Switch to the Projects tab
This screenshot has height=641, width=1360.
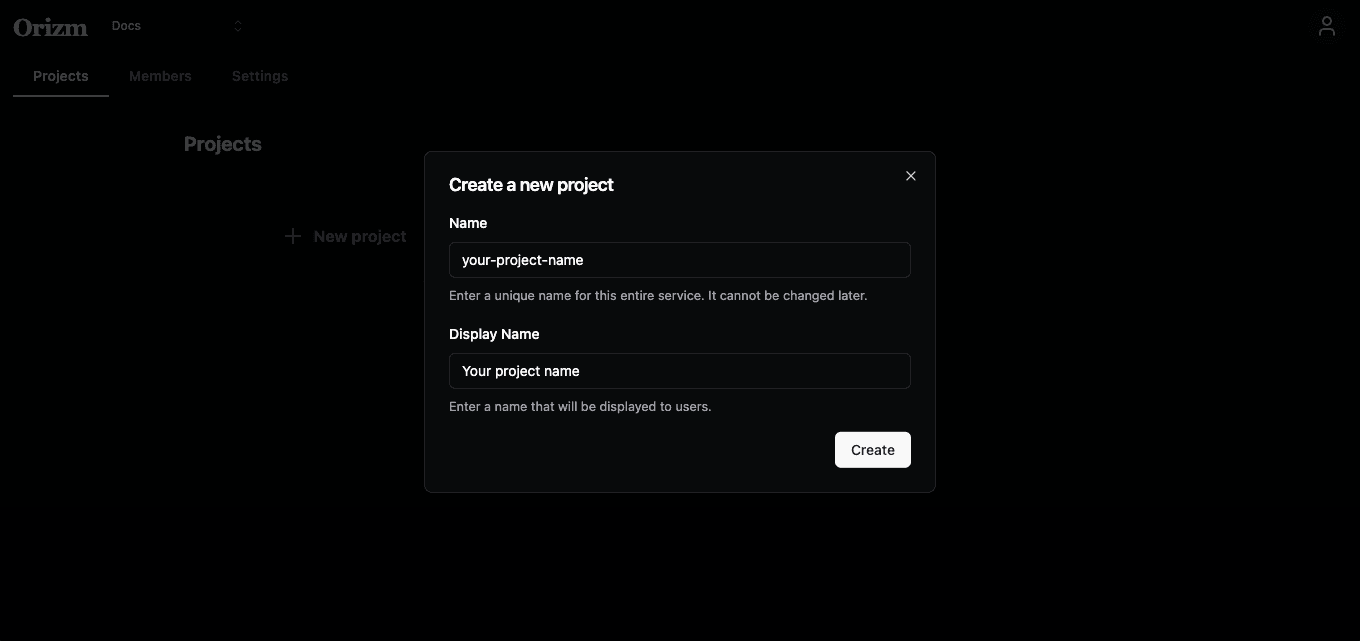[x=61, y=76]
